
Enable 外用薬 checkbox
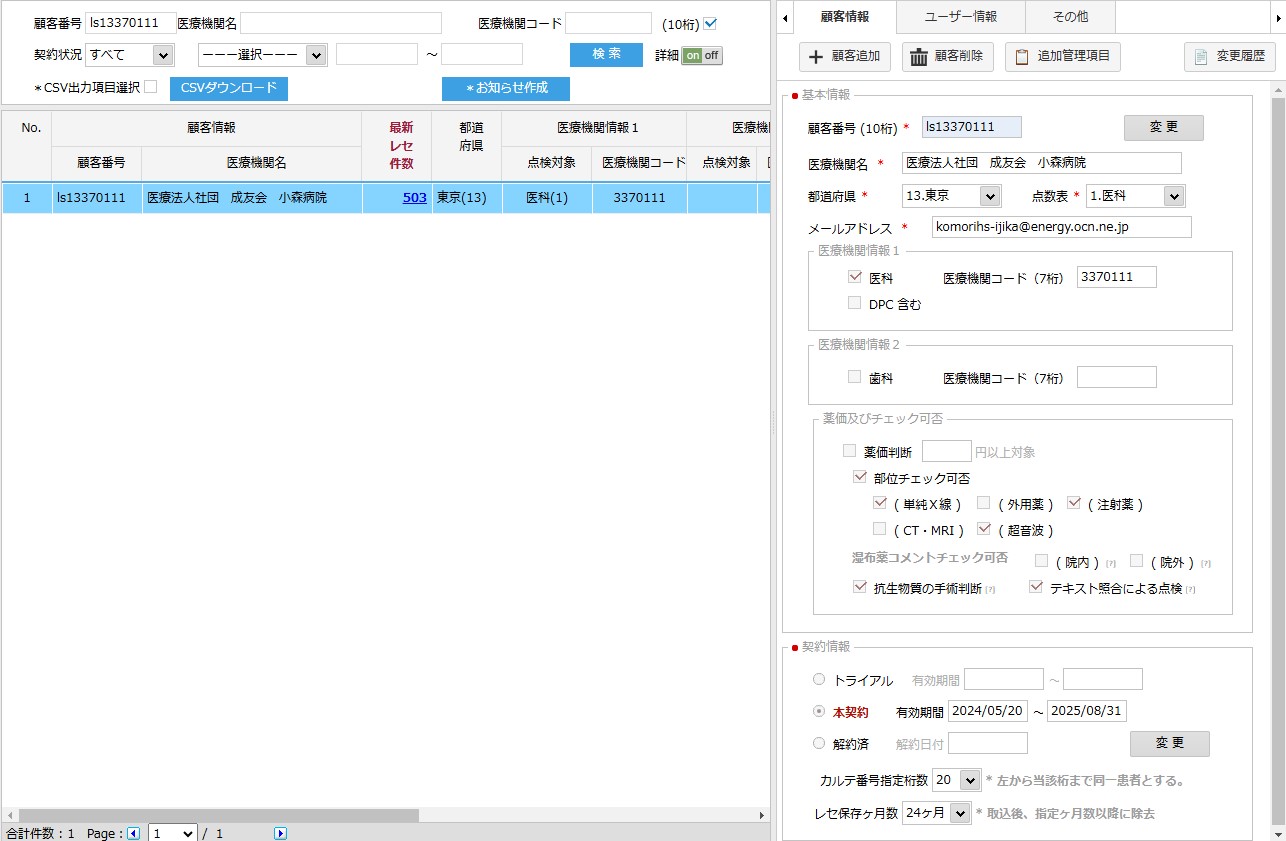point(984,503)
